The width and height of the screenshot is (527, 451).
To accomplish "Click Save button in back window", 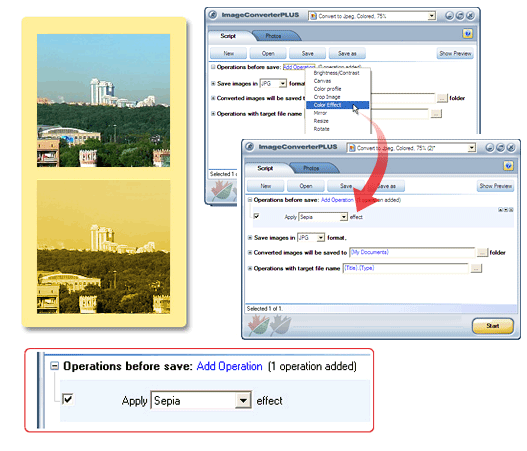I will pyautogui.click(x=308, y=53).
